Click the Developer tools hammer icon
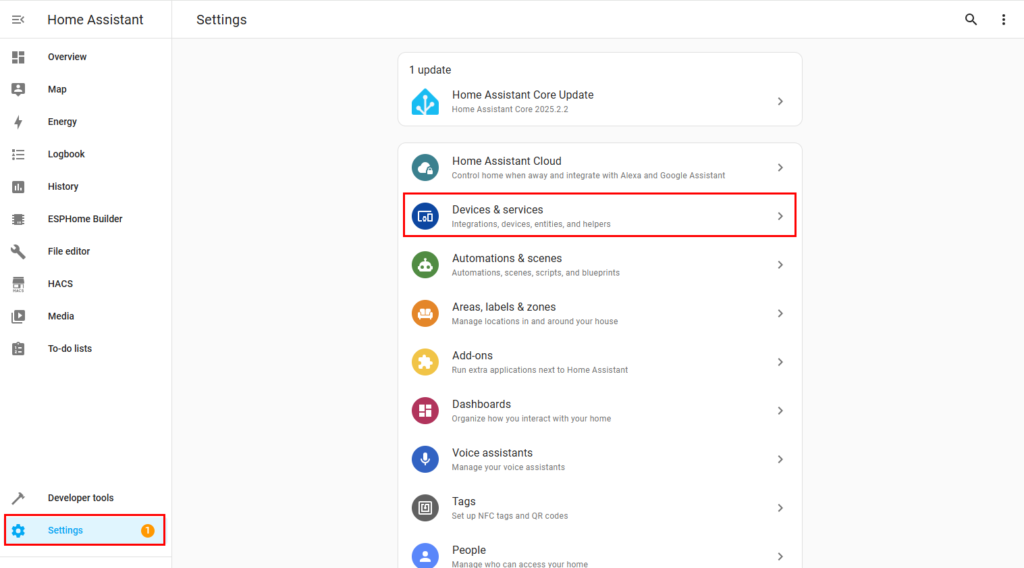1024x568 pixels. [x=18, y=497]
